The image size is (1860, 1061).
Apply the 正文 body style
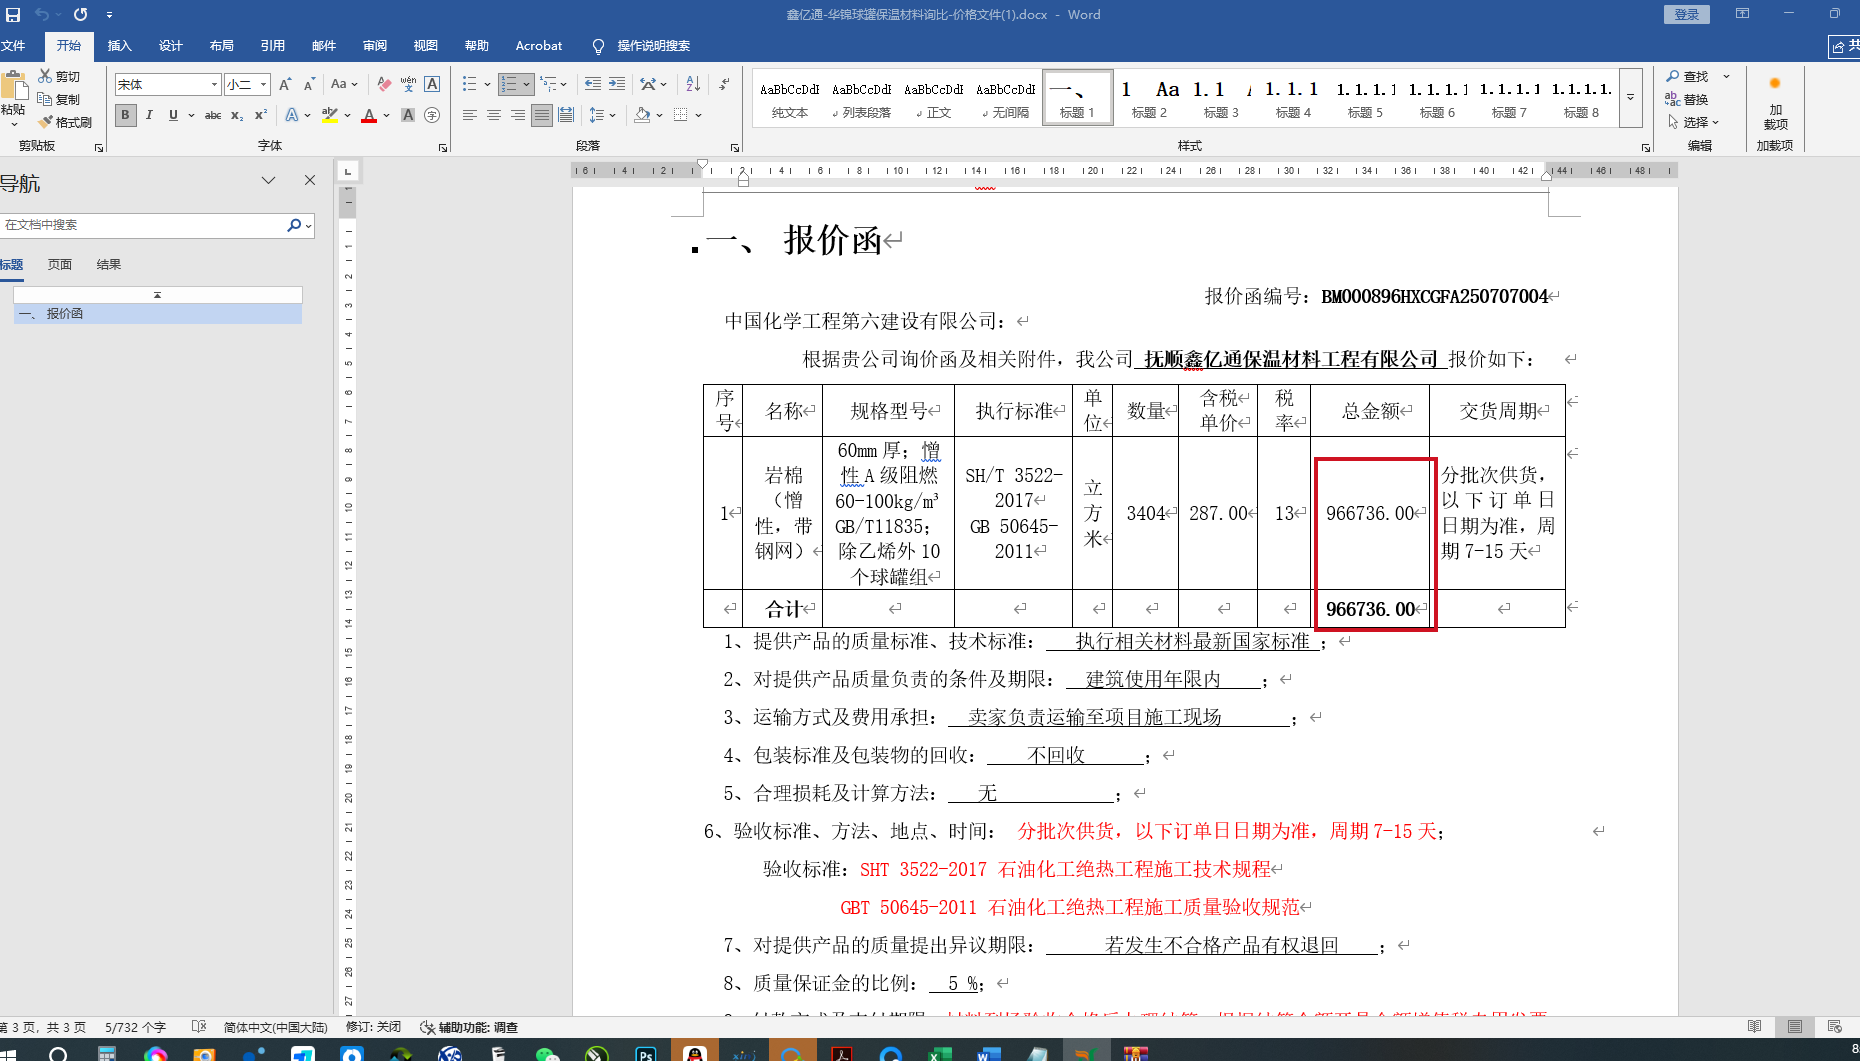click(x=933, y=98)
